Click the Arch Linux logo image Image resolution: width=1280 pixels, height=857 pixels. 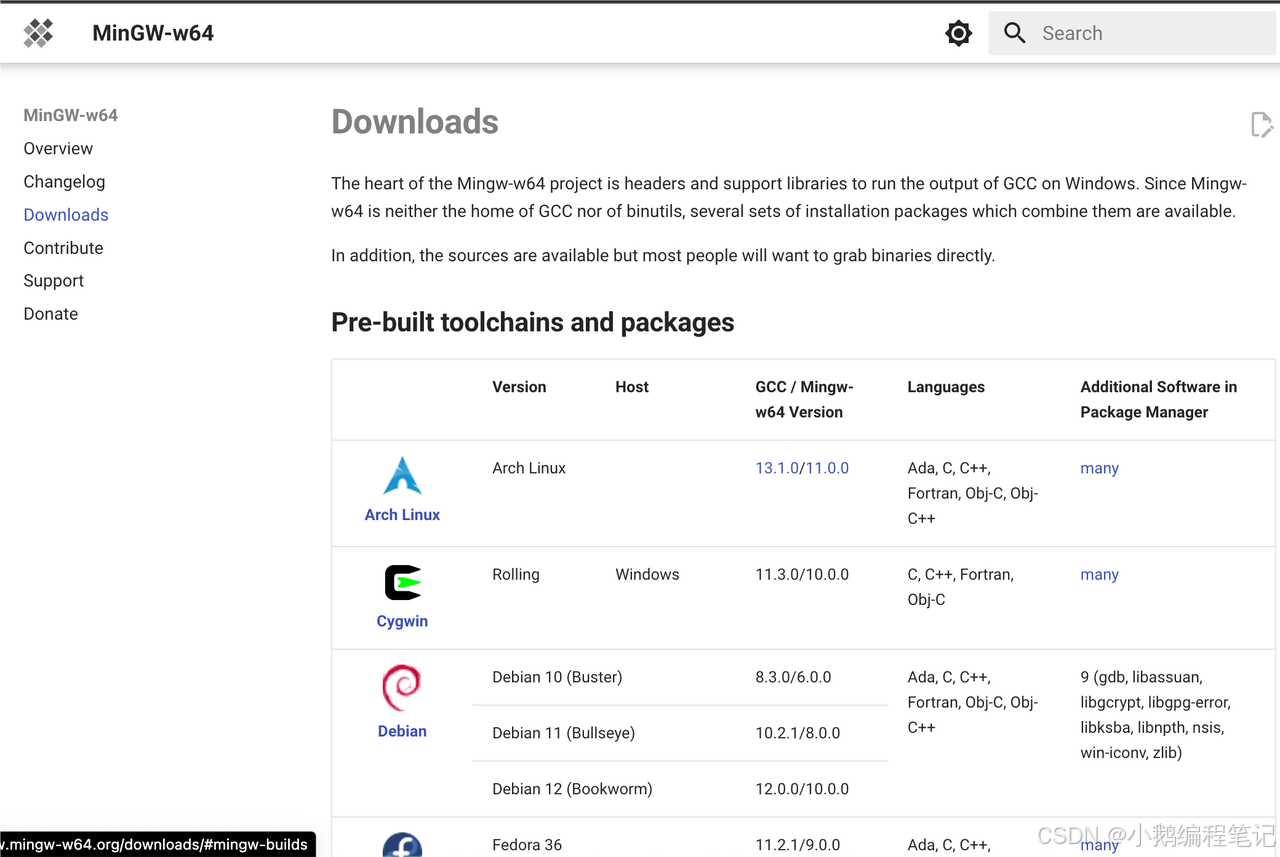click(402, 476)
